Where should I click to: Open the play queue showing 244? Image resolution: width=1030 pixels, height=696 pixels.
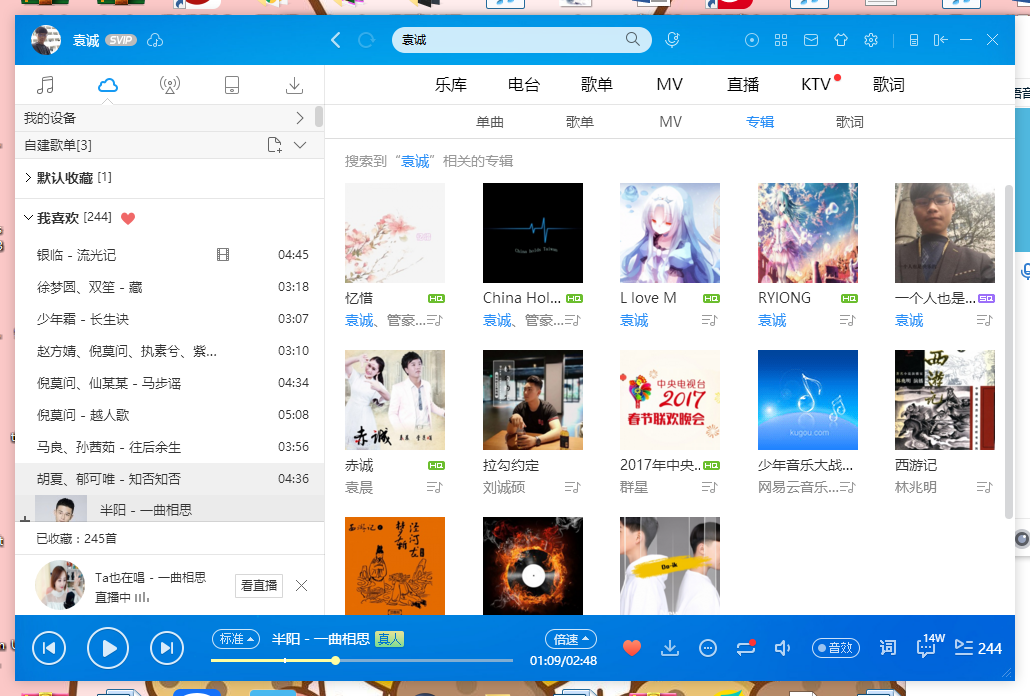click(978, 648)
